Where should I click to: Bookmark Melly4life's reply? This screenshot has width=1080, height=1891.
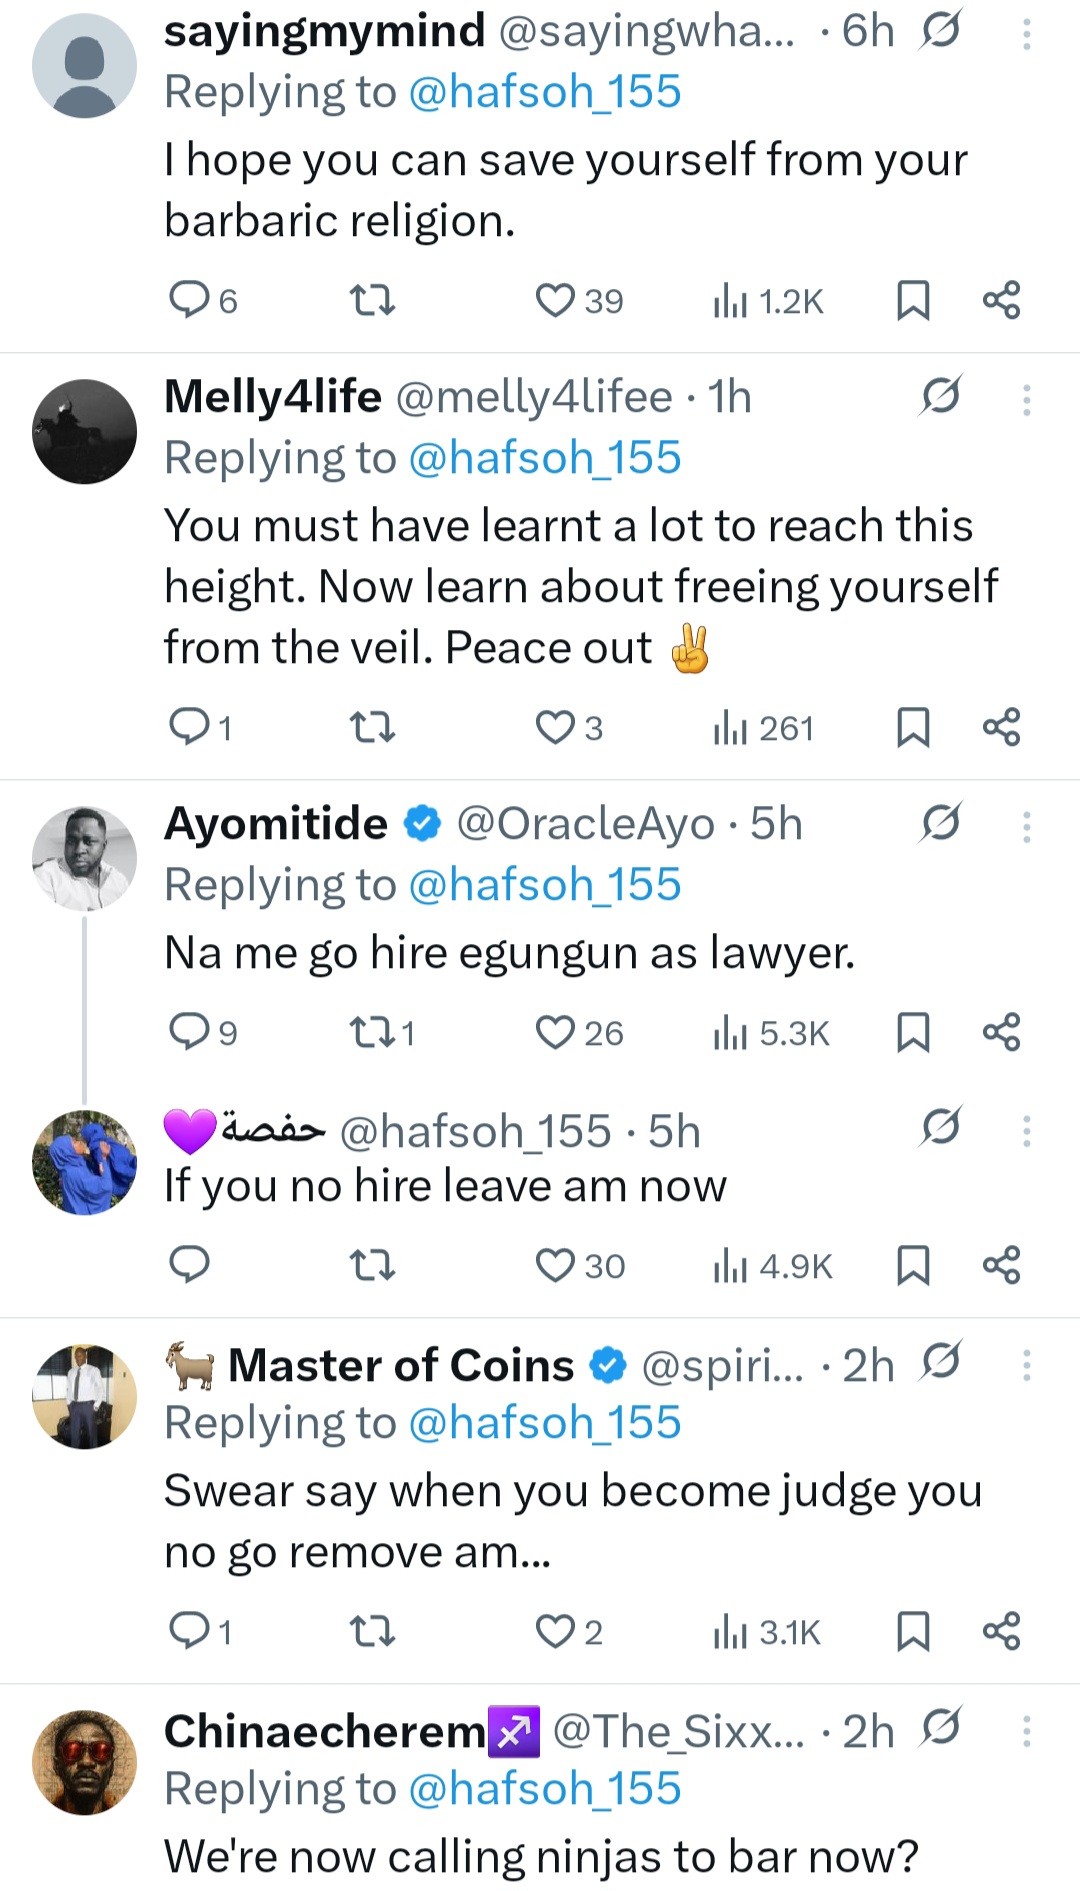coord(913,728)
